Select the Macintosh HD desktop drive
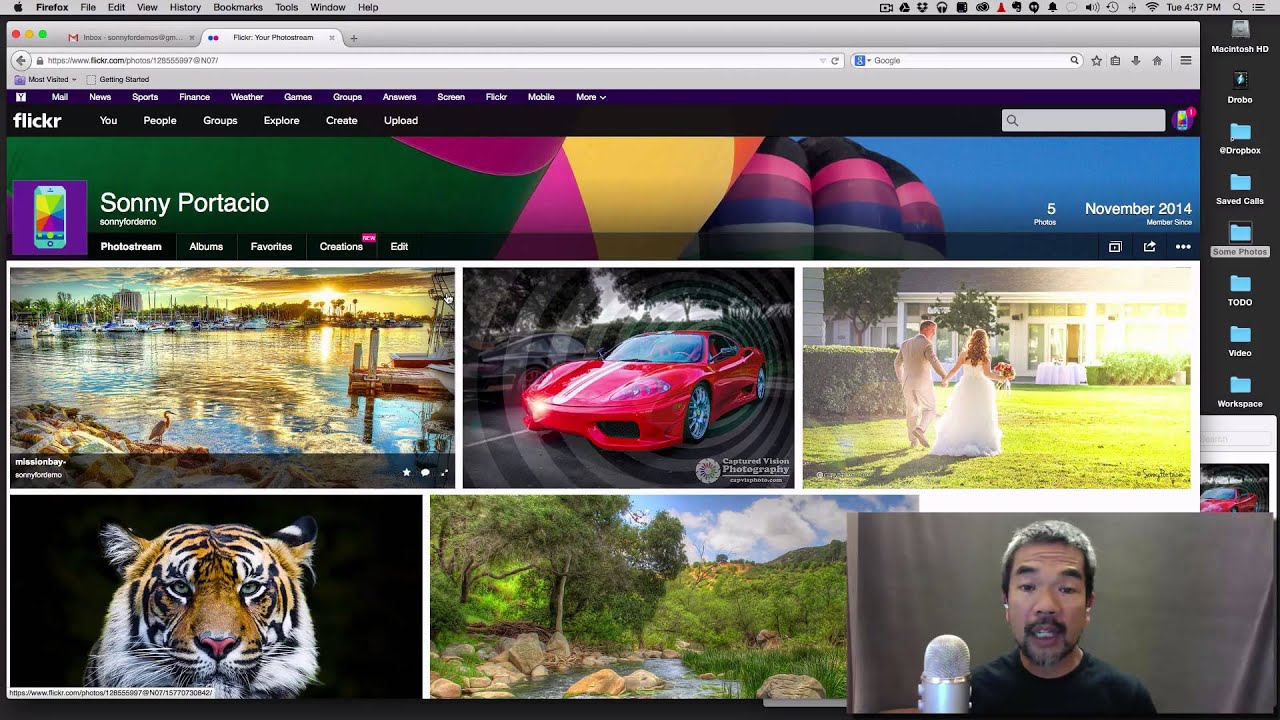The image size is (1280, 720). click(x=1240, y=36)
